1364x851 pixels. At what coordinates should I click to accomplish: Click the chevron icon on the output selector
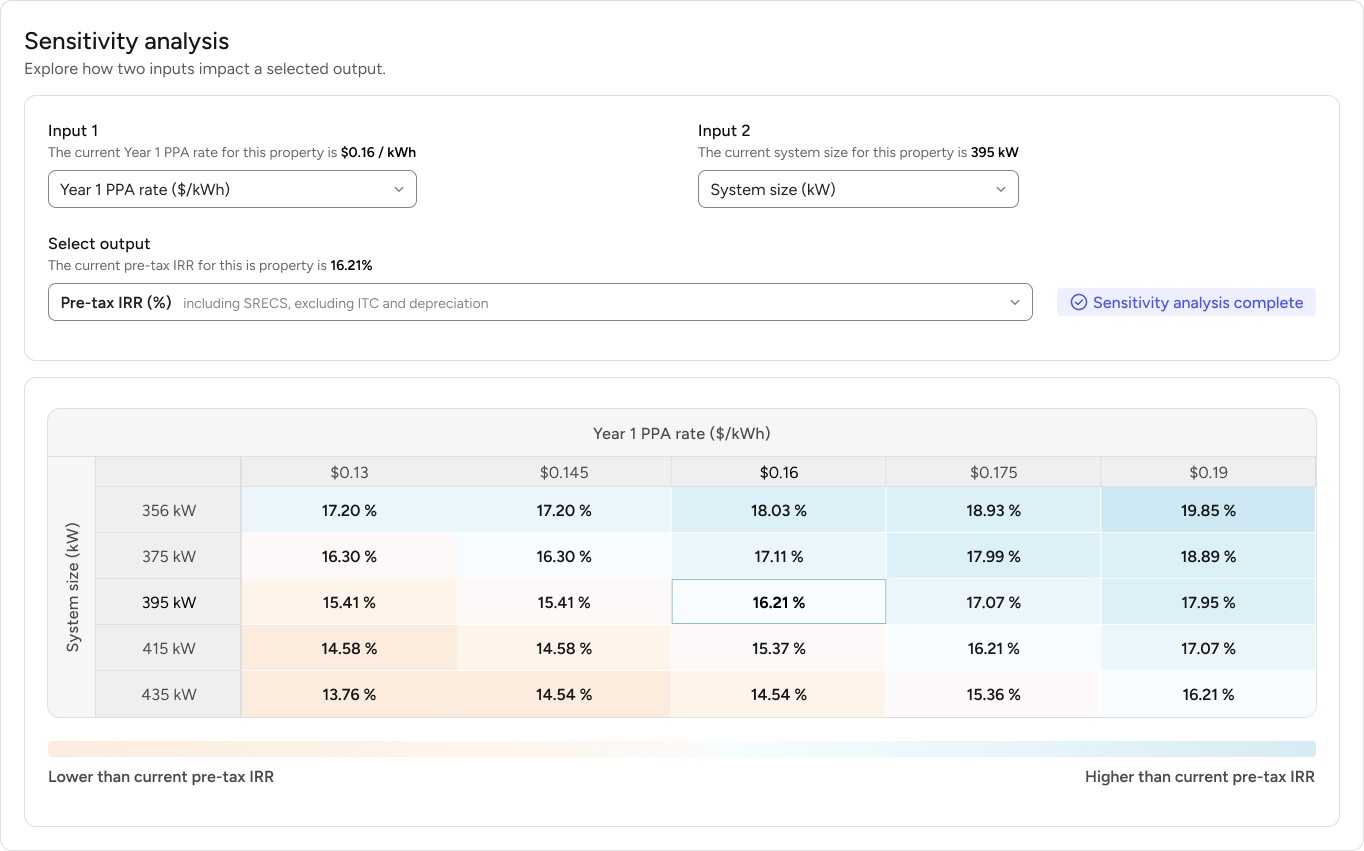(x=1014, y=302)
